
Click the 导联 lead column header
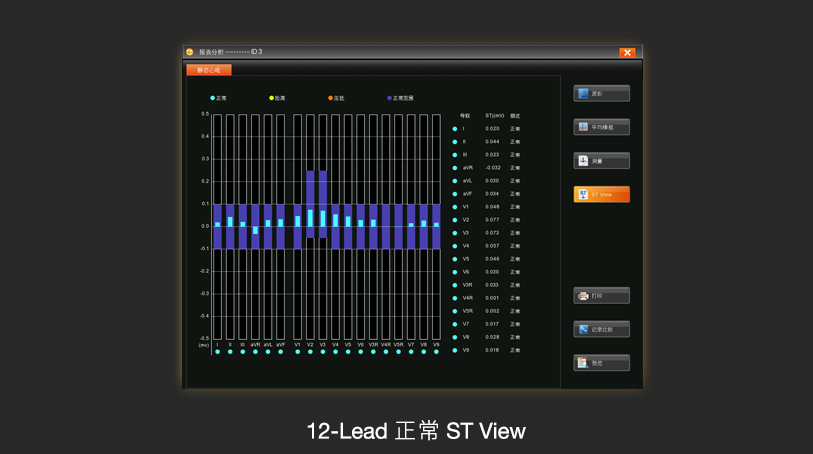pos(465,116)
